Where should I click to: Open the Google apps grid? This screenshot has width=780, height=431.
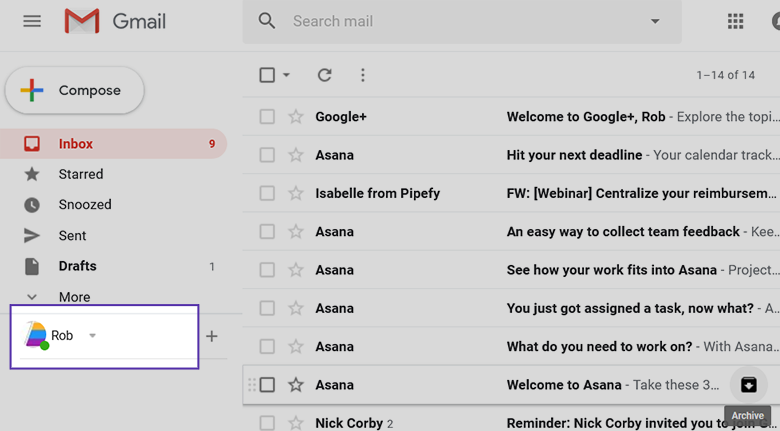click(x=735, y=21)
